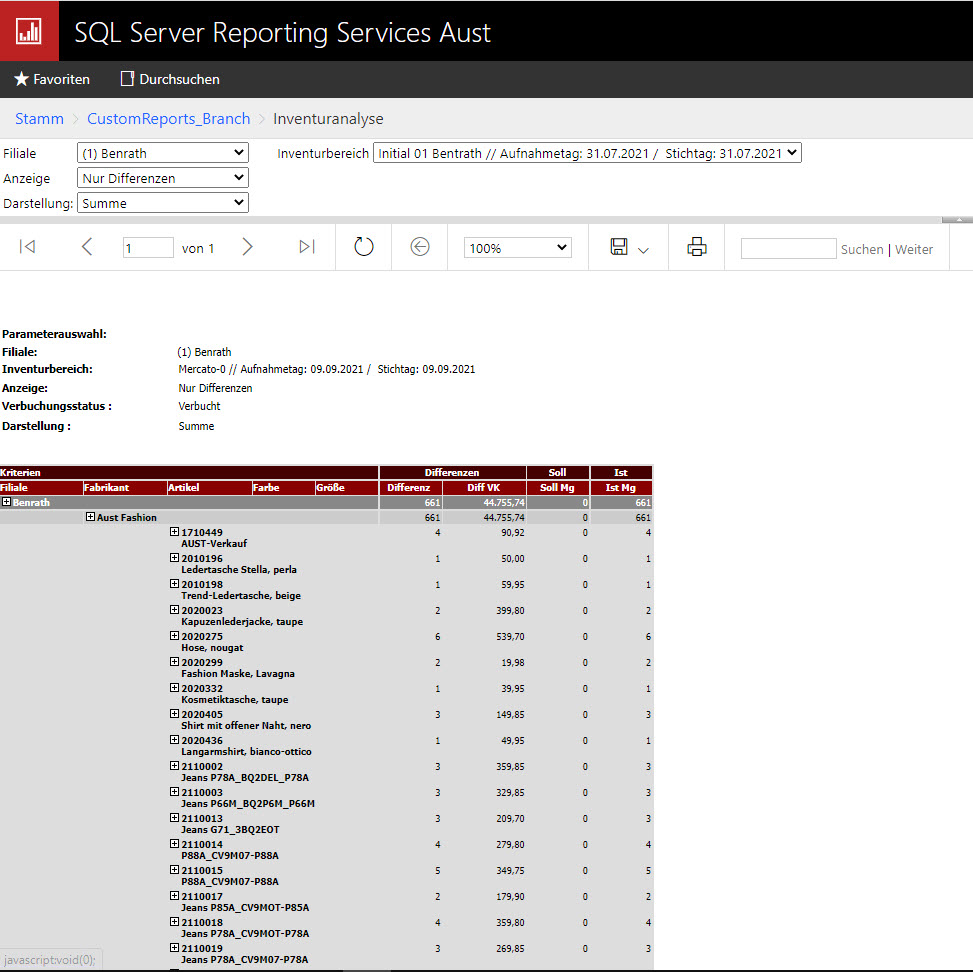This screenshot has height=972, width=973.
Task: Navigate to the CustomReports_Branch breadcrumb
Action: coord(168,119)
